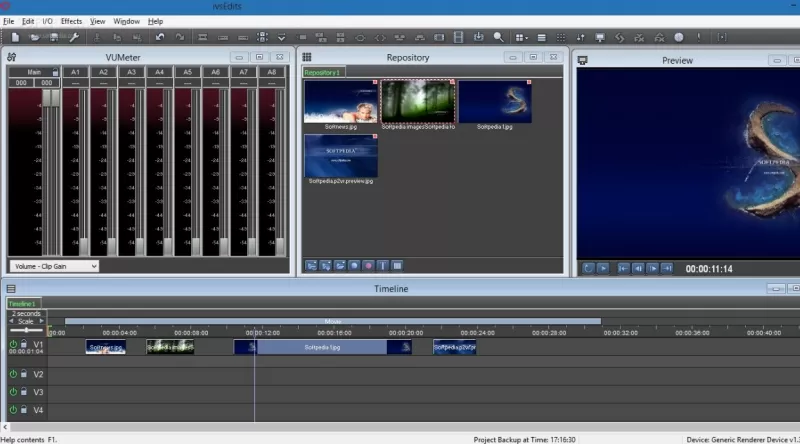Adjust the A1 channel volume fader
Screen dimensions: 800x444
pyautogui.click(x=82, y=245)
